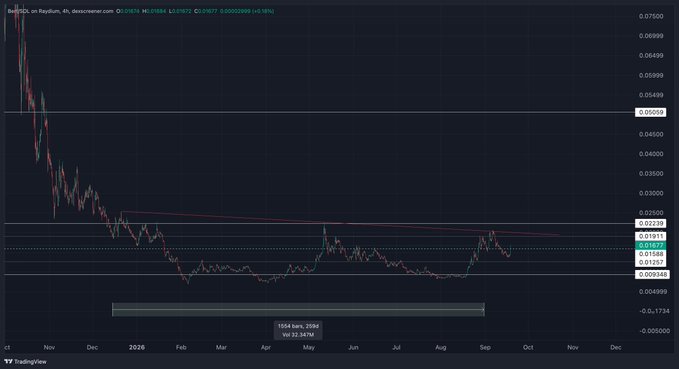
Task: Click the 0.01911 price label
Action: pos(651,236)
